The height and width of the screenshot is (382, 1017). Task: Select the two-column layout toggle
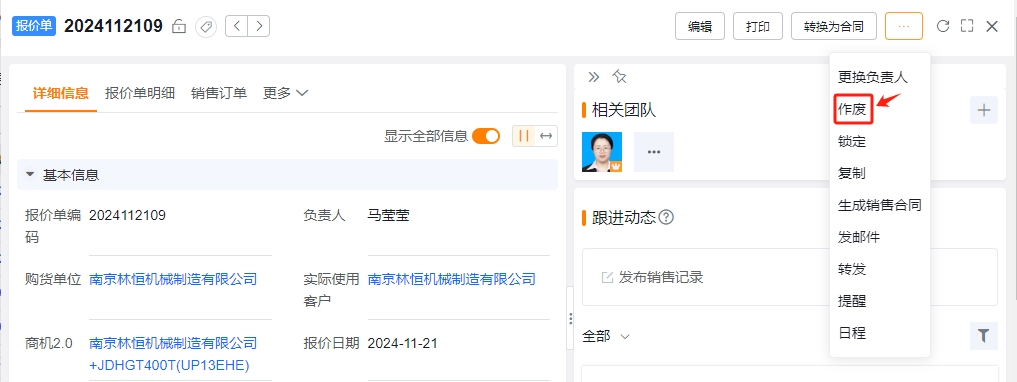524,136
